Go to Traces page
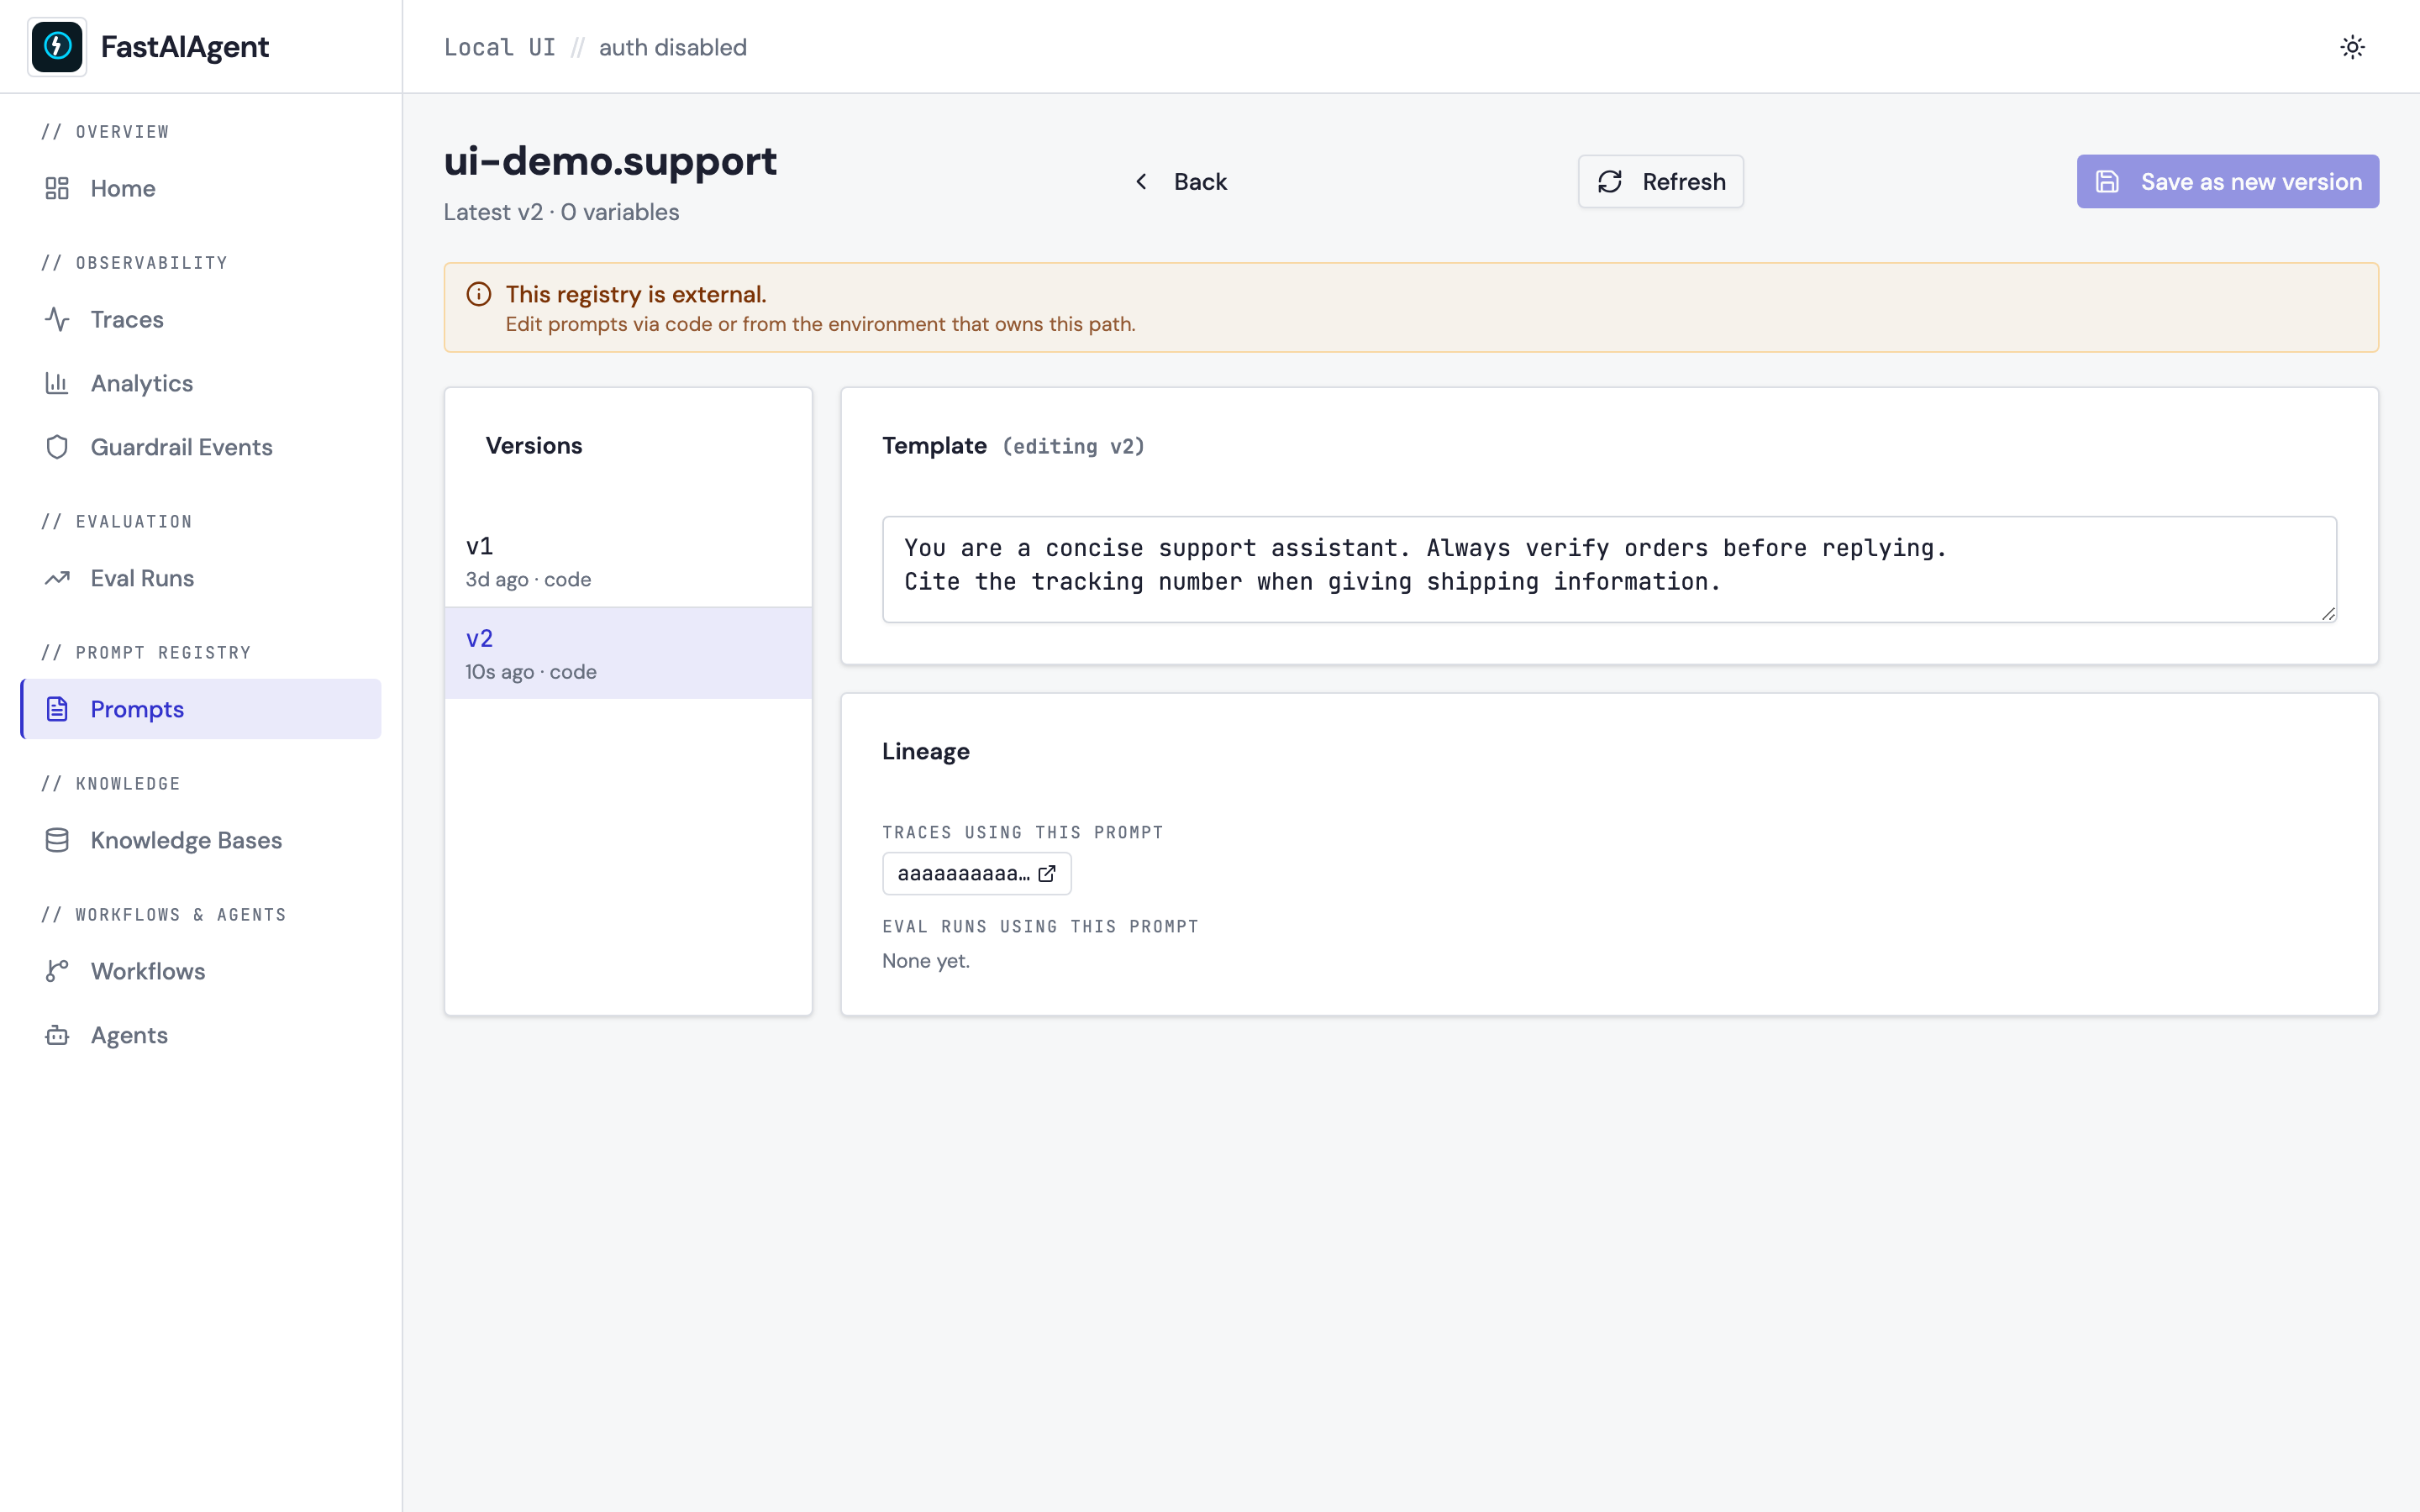The image size is (2420, 1512). pos(201,319)
